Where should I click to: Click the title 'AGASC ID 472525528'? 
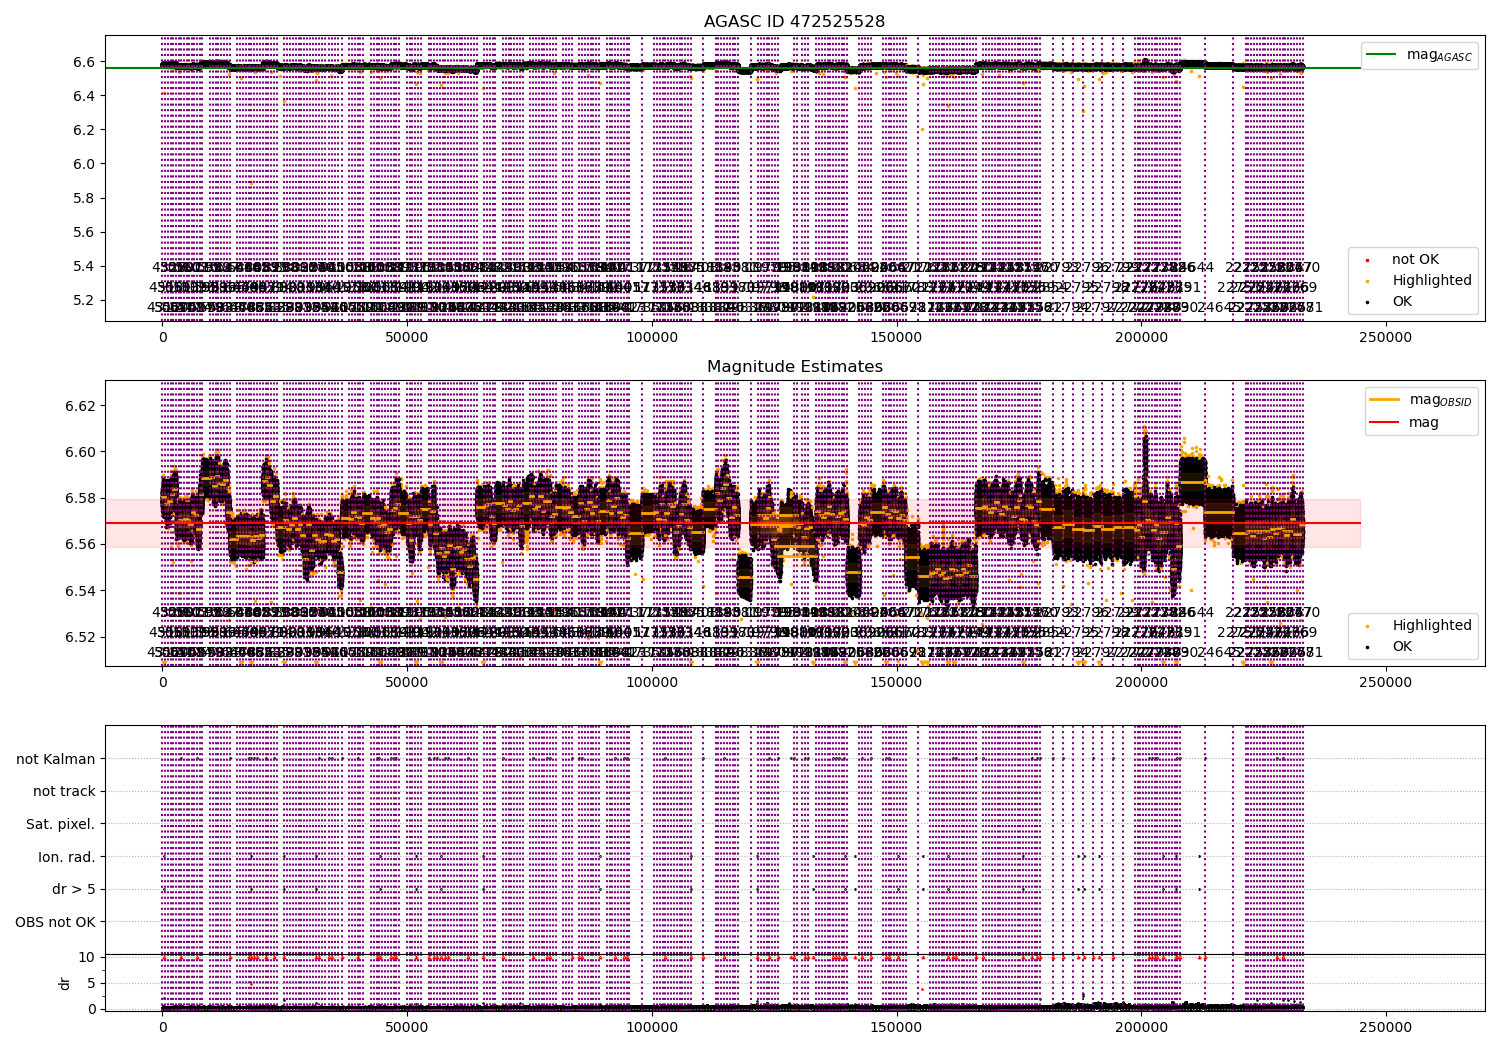tap(794, 22)
